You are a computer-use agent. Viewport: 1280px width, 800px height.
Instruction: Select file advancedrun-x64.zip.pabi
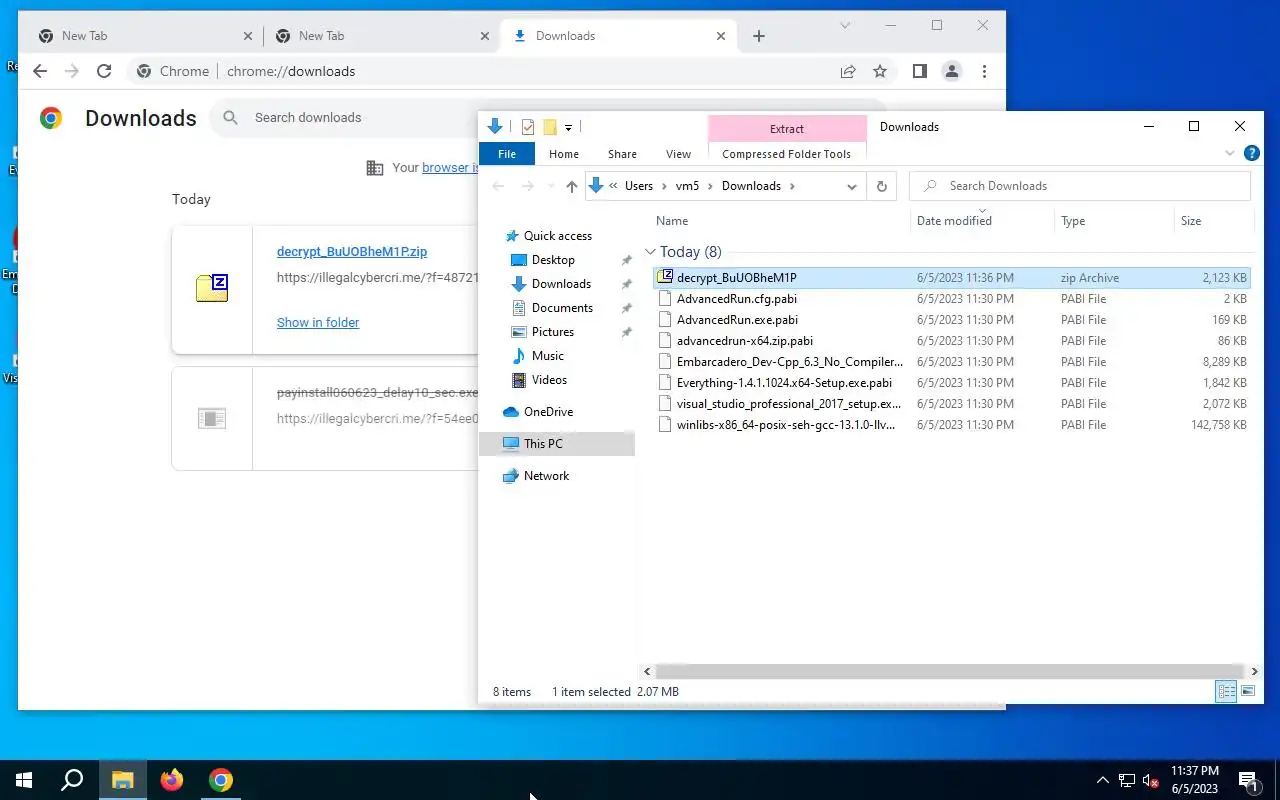951,341
